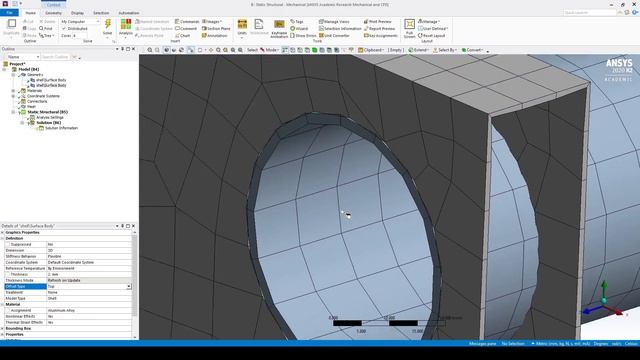640x360 pixels.
Task: Toggle the Suppressed property checkbox
Action: (x=7, y=244)
